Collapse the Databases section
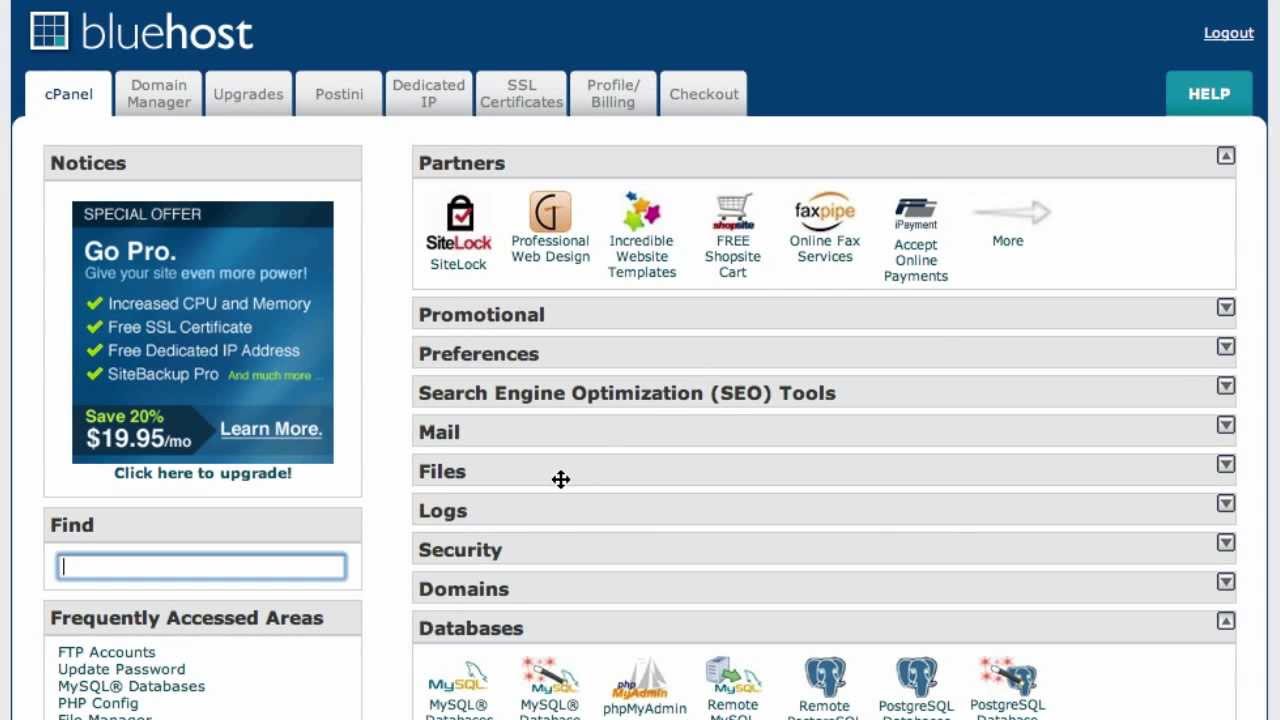The width and height of the screenshot is (1280, 720). pos(1226,621)
